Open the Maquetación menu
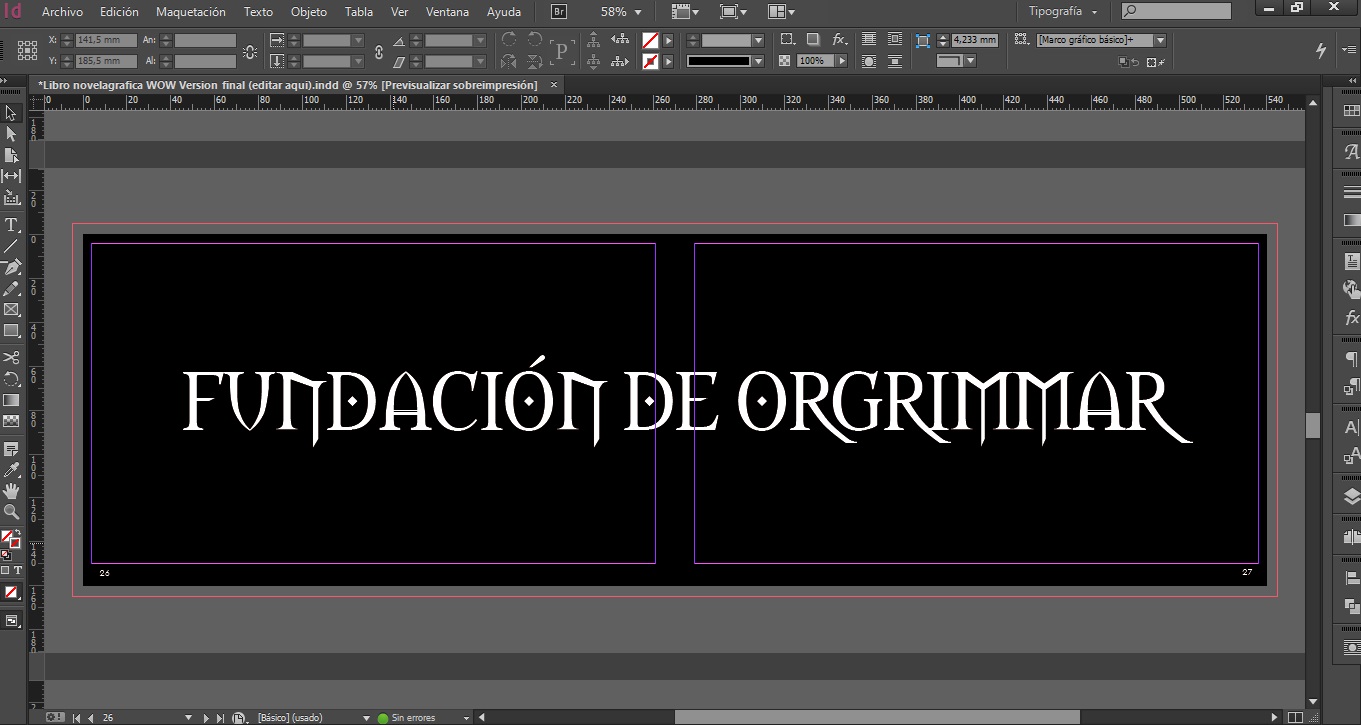 [191, 12]
